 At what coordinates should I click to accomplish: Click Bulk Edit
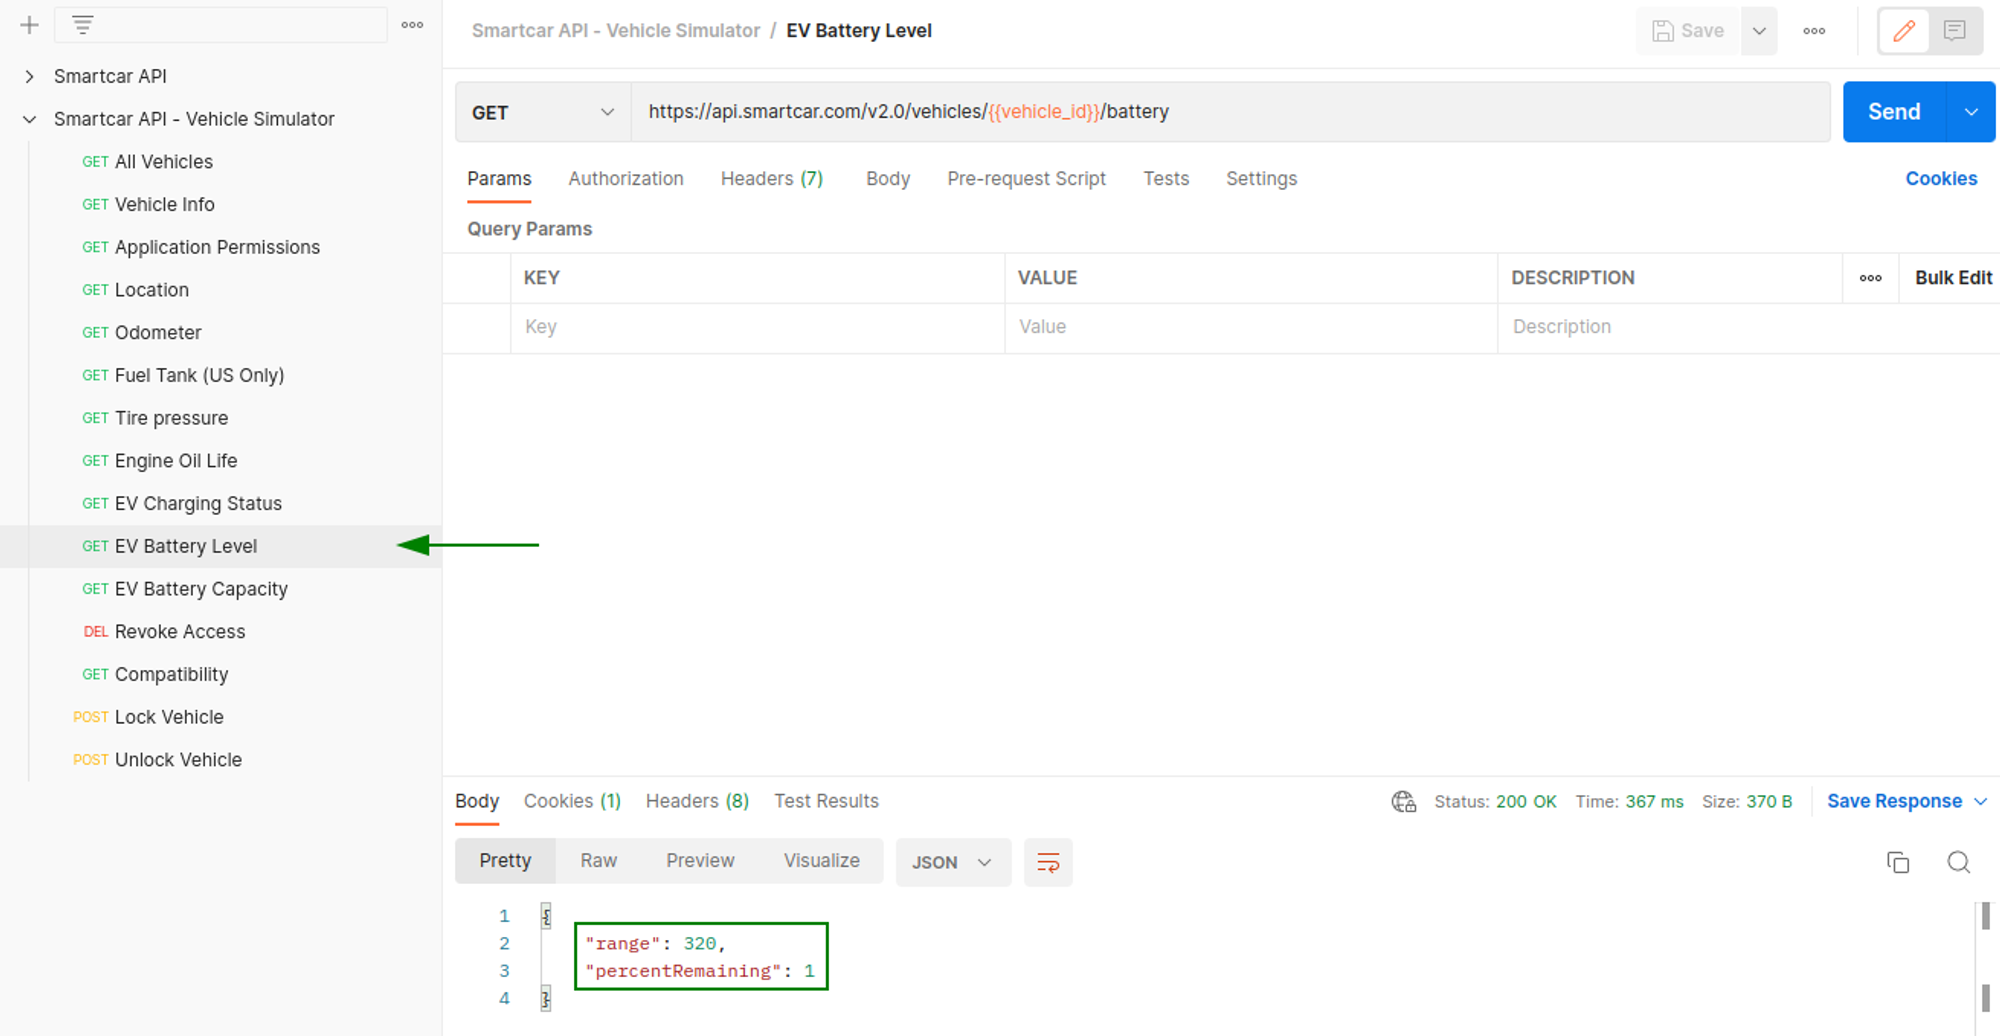[x=1953, y=278]
